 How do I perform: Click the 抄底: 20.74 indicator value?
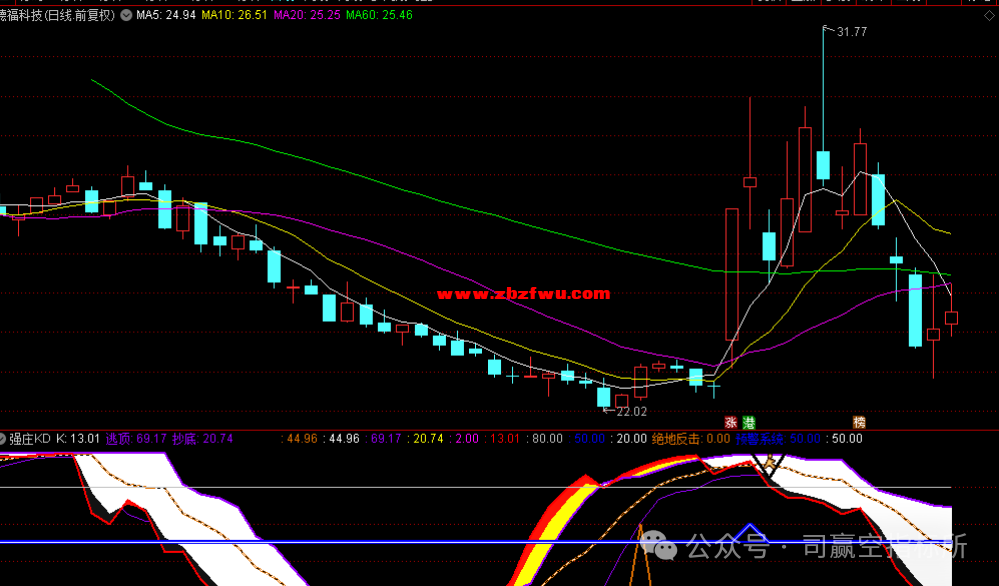click(203, 439)
